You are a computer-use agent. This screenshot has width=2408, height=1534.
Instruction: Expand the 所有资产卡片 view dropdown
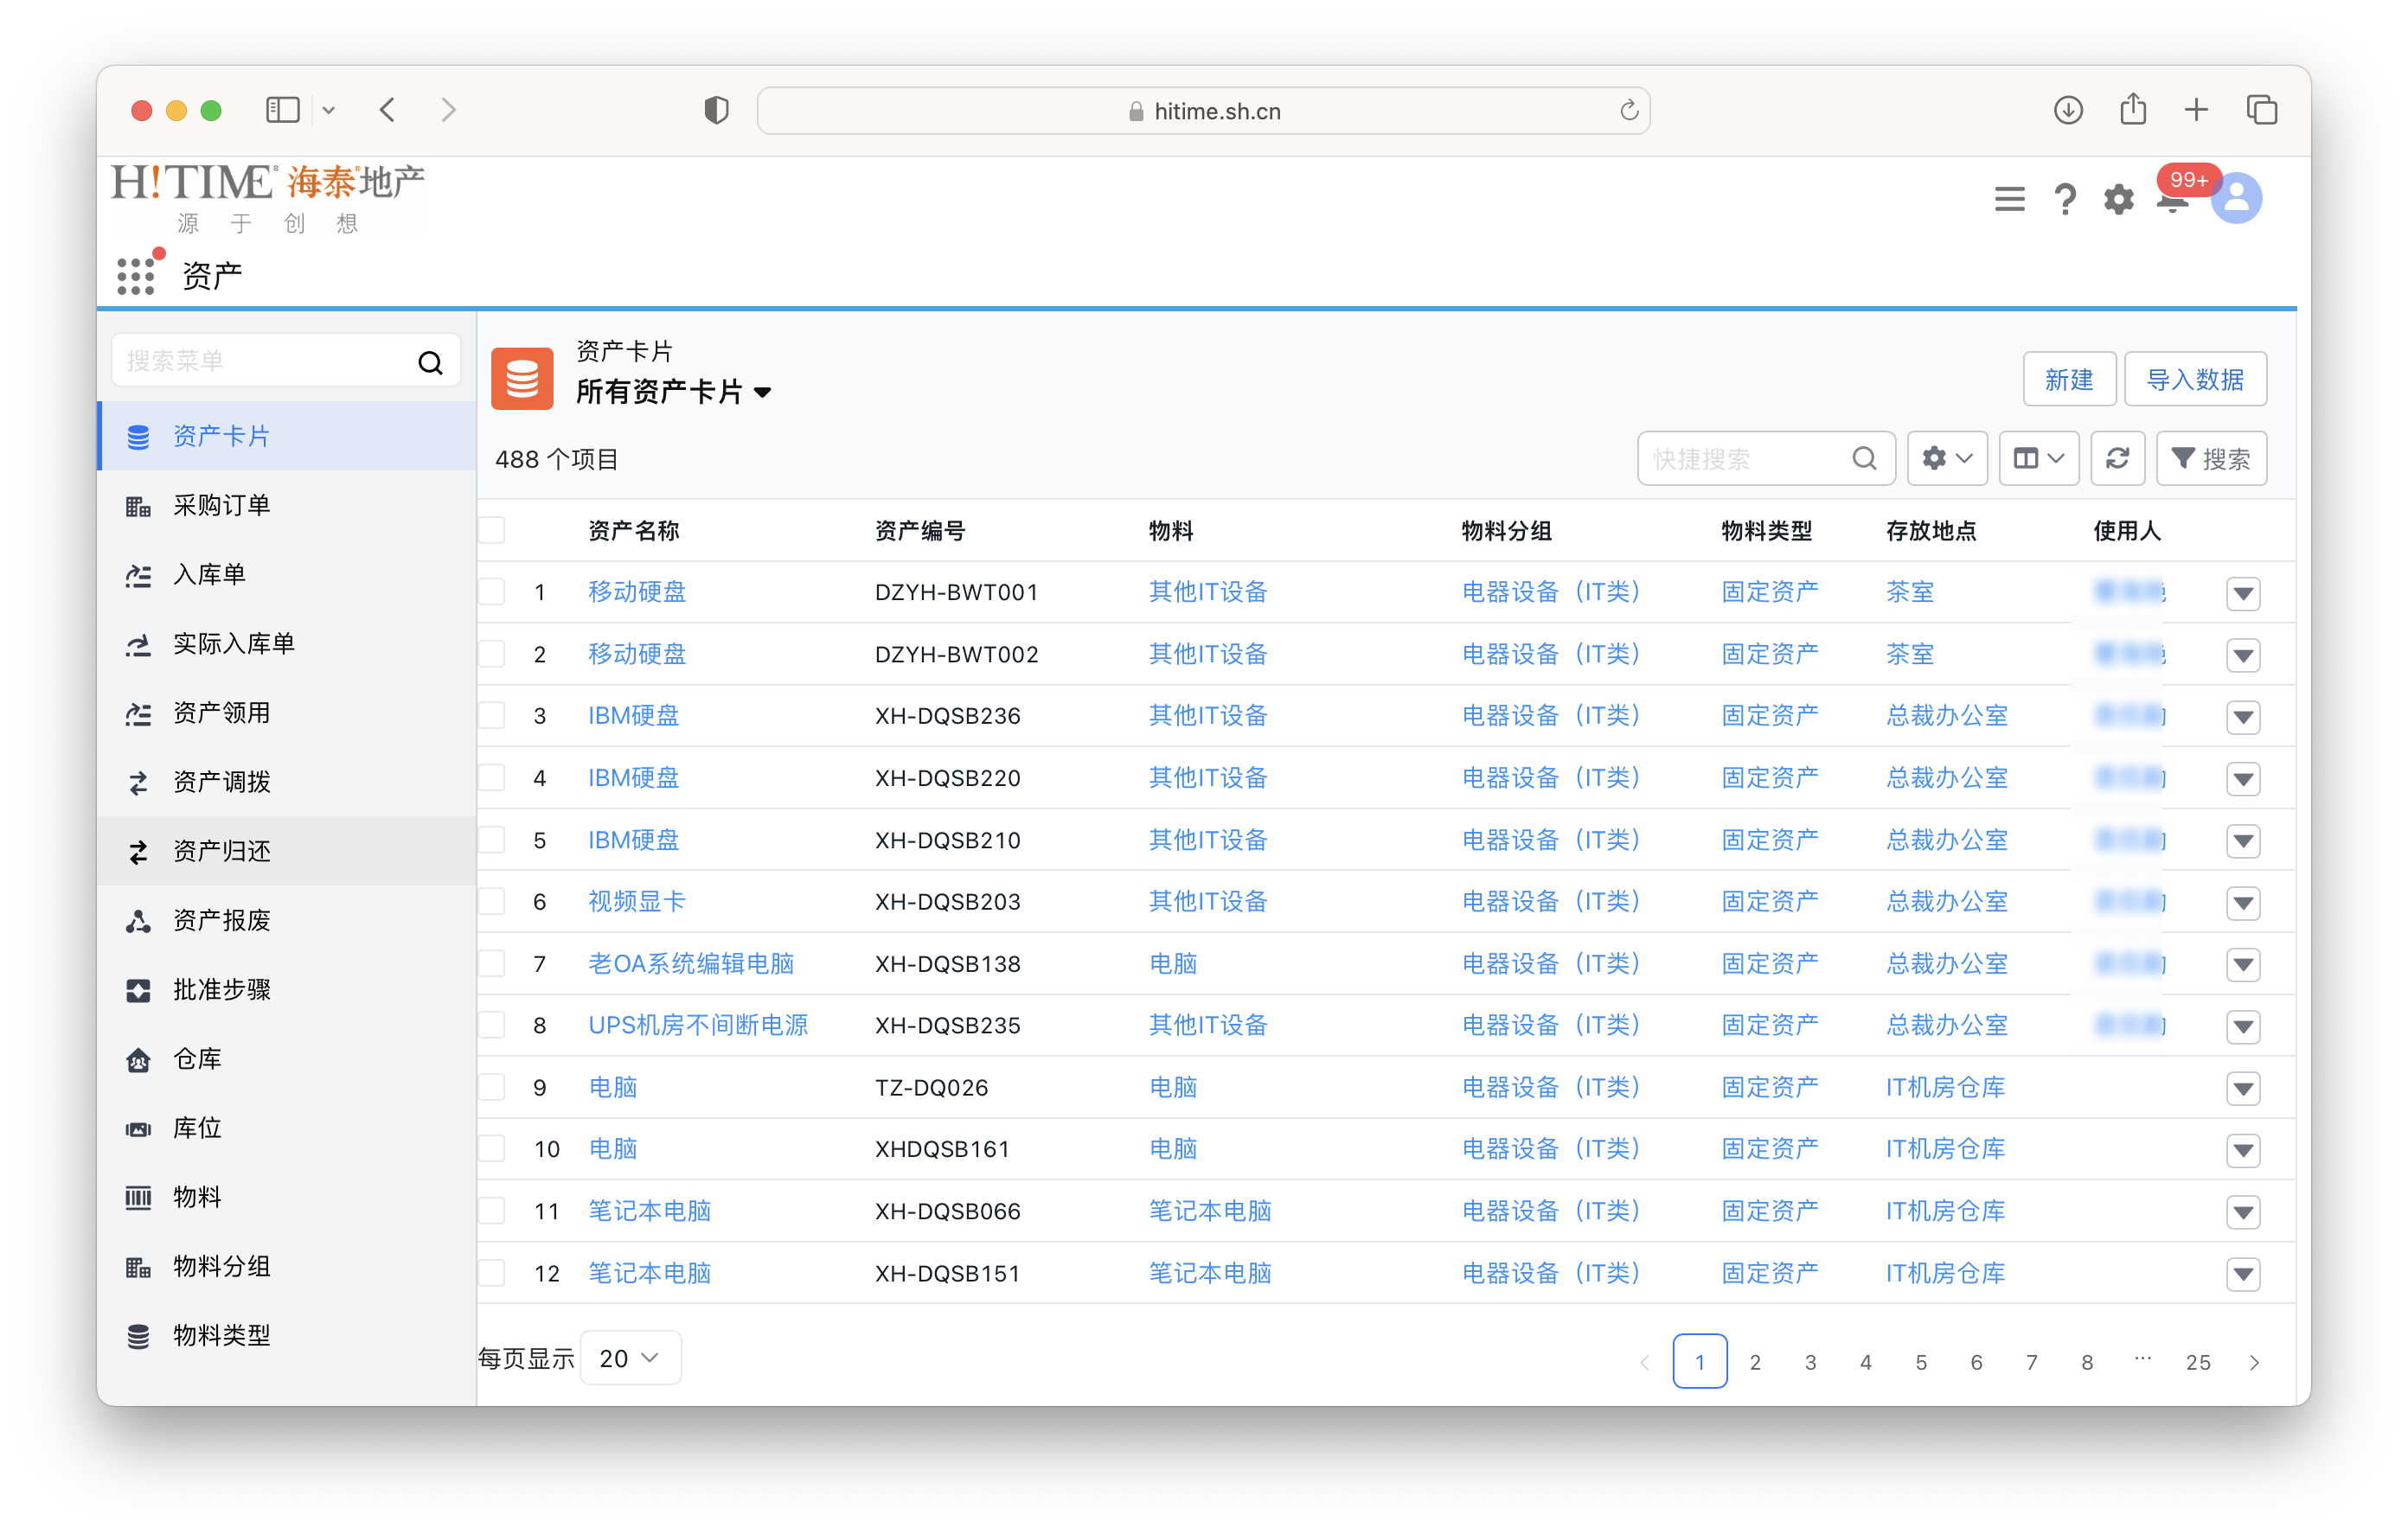tap(762, 393)
